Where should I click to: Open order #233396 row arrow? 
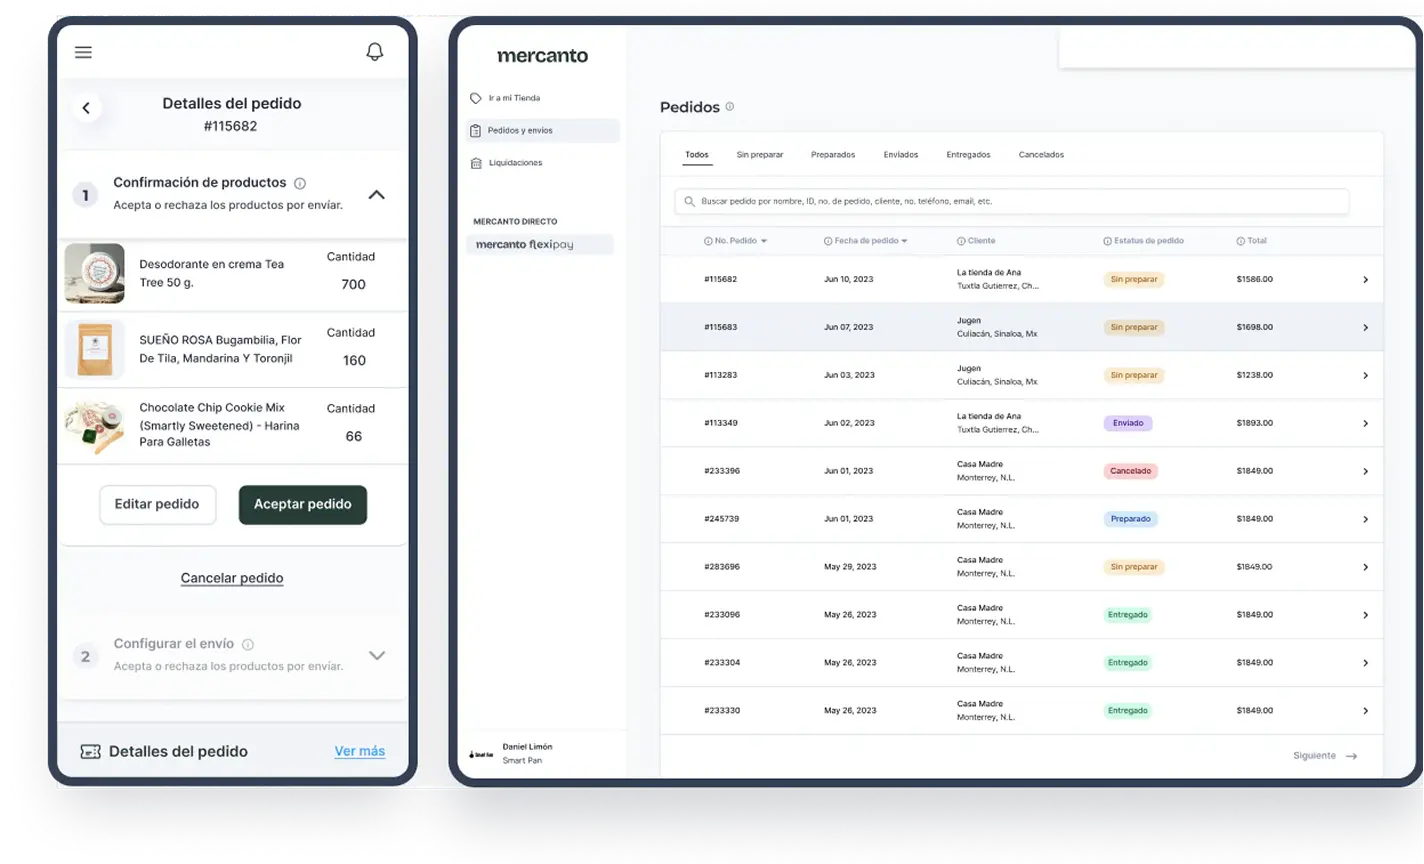1365,472
